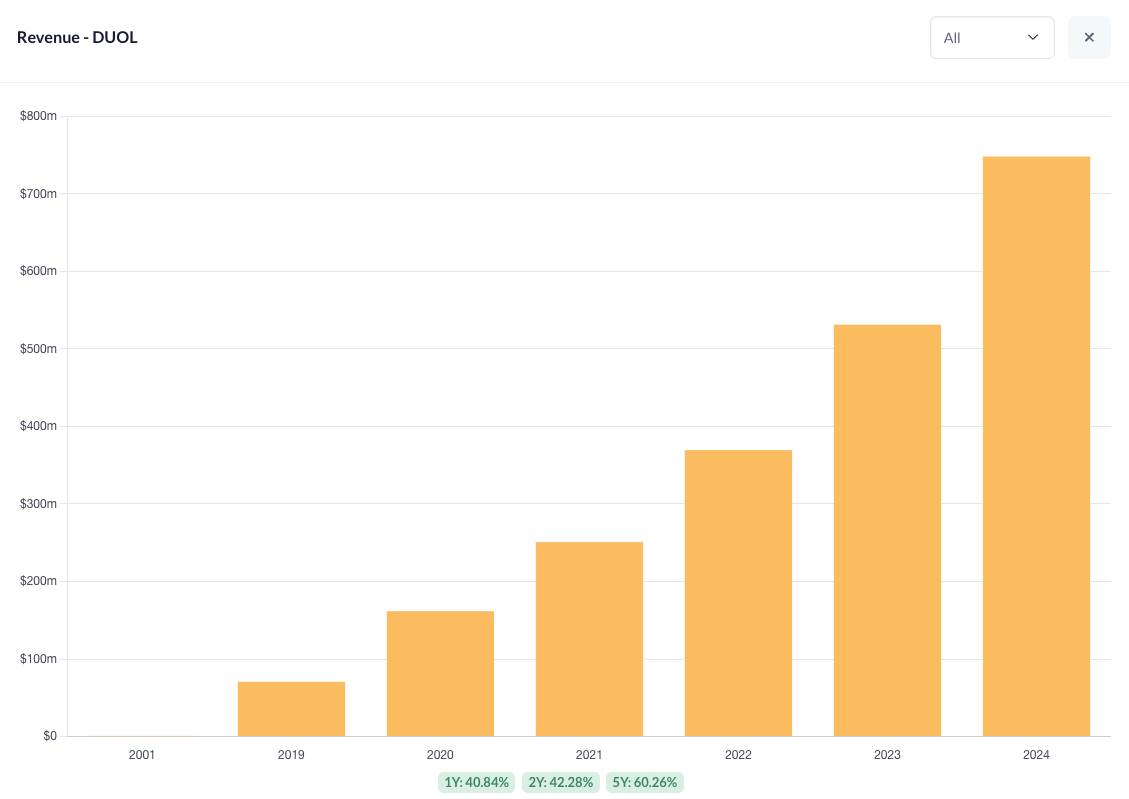Click the 2024 revenue bar
Viewport: 1129px width, 799px height.
(x=1036, y=446)
